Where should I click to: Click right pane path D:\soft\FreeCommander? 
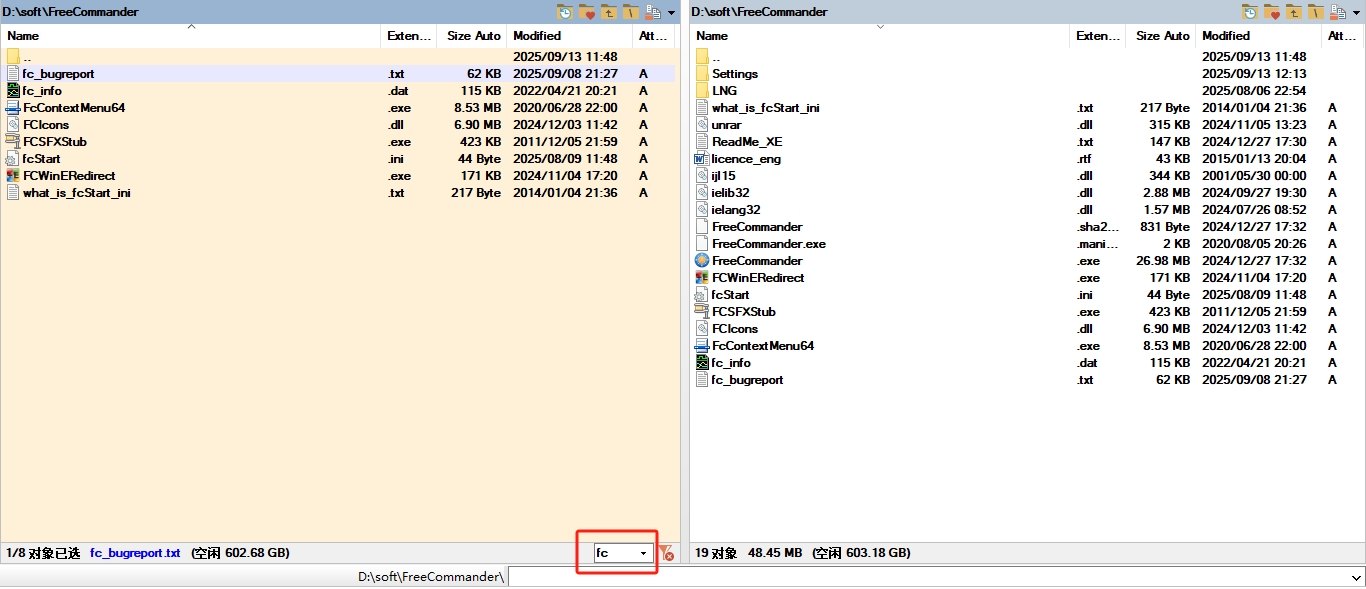click(759, 12)
